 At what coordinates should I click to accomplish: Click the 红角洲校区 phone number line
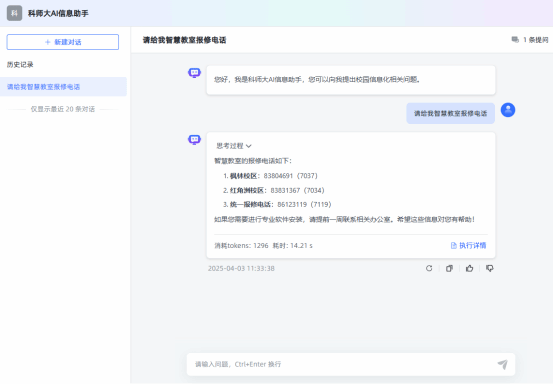[273, 190]
